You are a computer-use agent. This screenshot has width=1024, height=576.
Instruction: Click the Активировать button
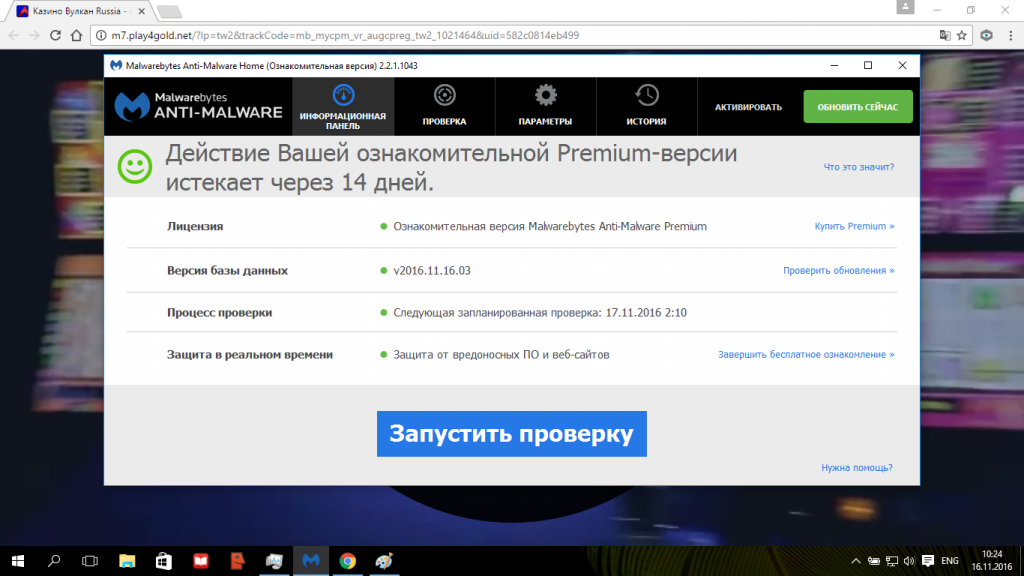[748, 107]
